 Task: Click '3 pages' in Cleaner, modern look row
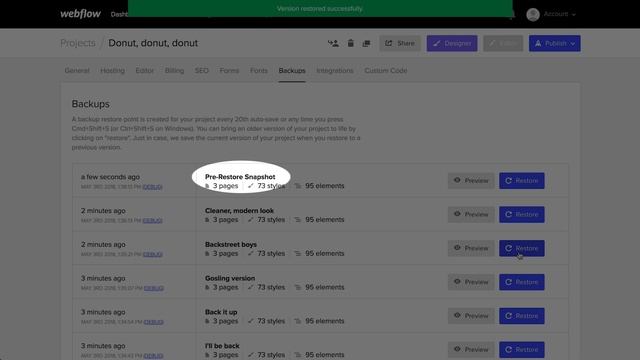pos(225,220)
